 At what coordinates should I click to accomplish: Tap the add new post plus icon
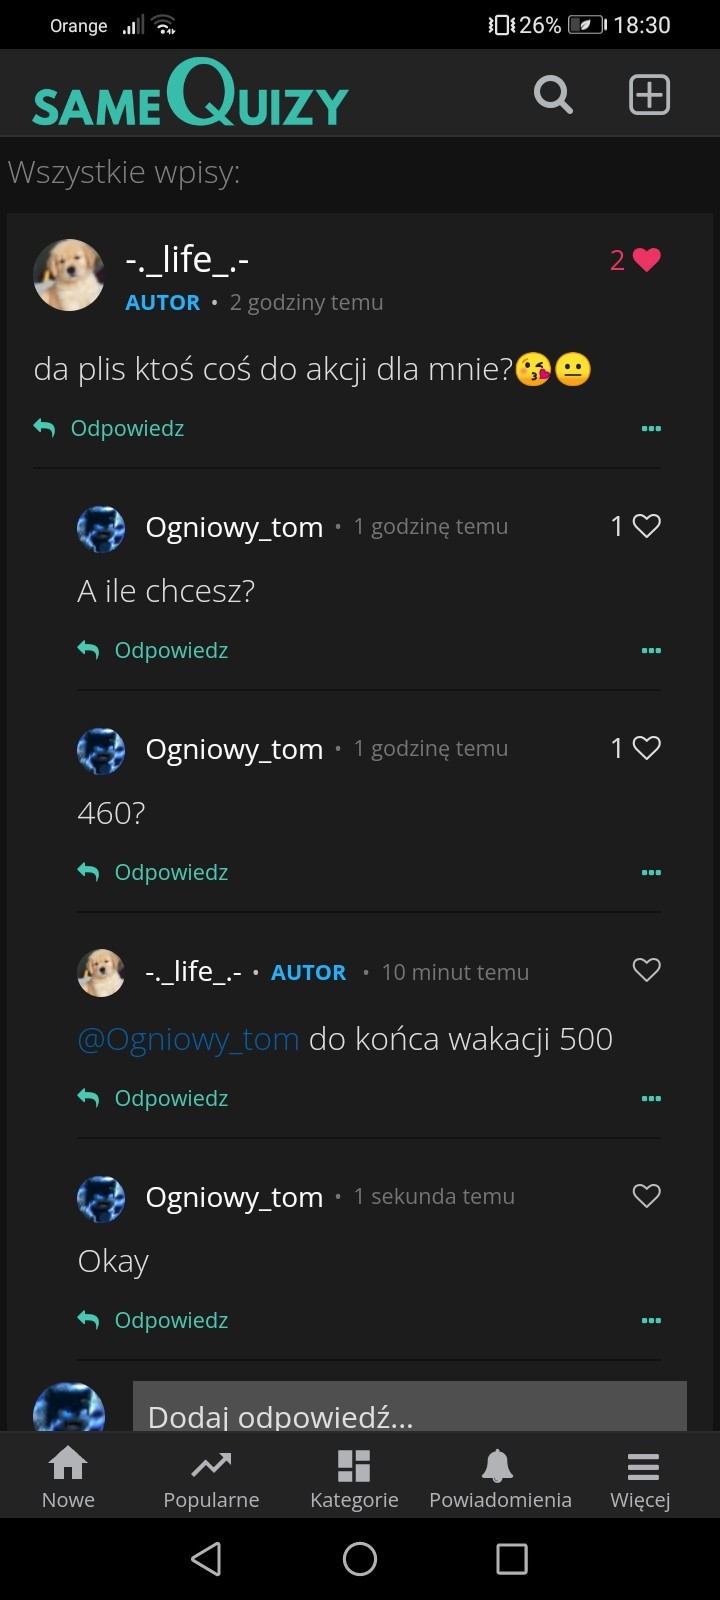tap(649, 95)
